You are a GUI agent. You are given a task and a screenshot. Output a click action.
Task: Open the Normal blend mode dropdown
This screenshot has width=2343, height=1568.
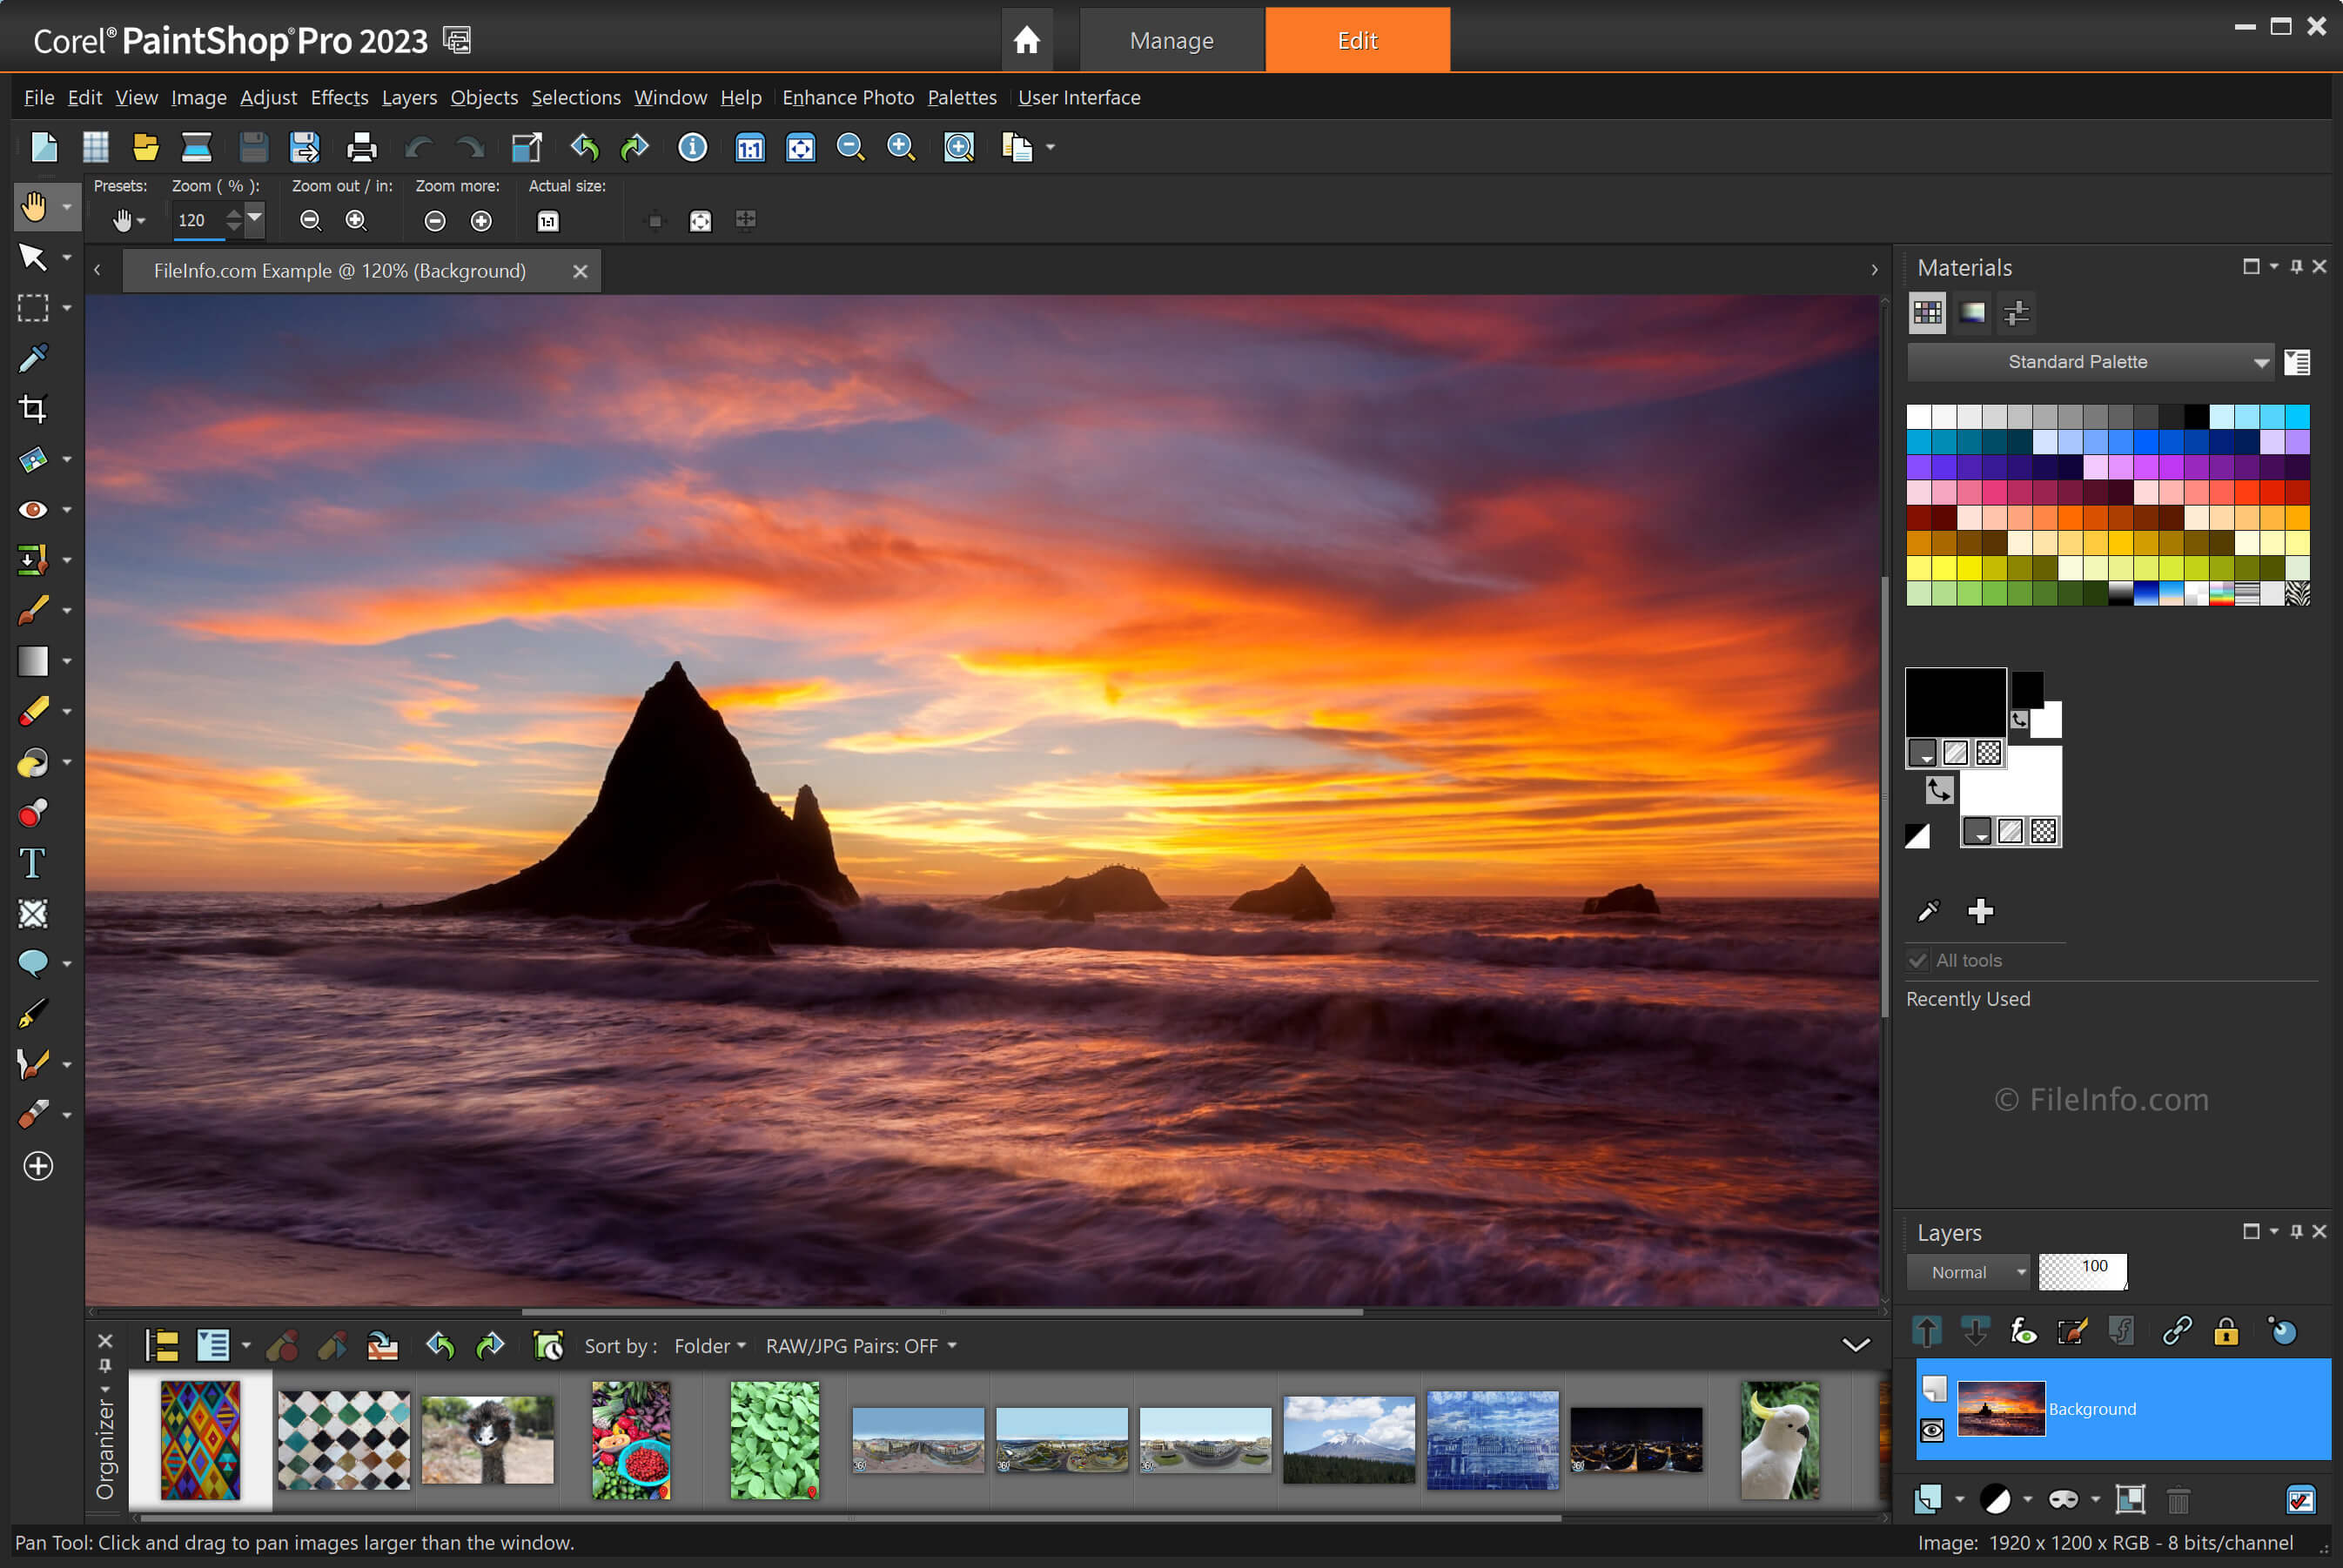point(1970,1272)
